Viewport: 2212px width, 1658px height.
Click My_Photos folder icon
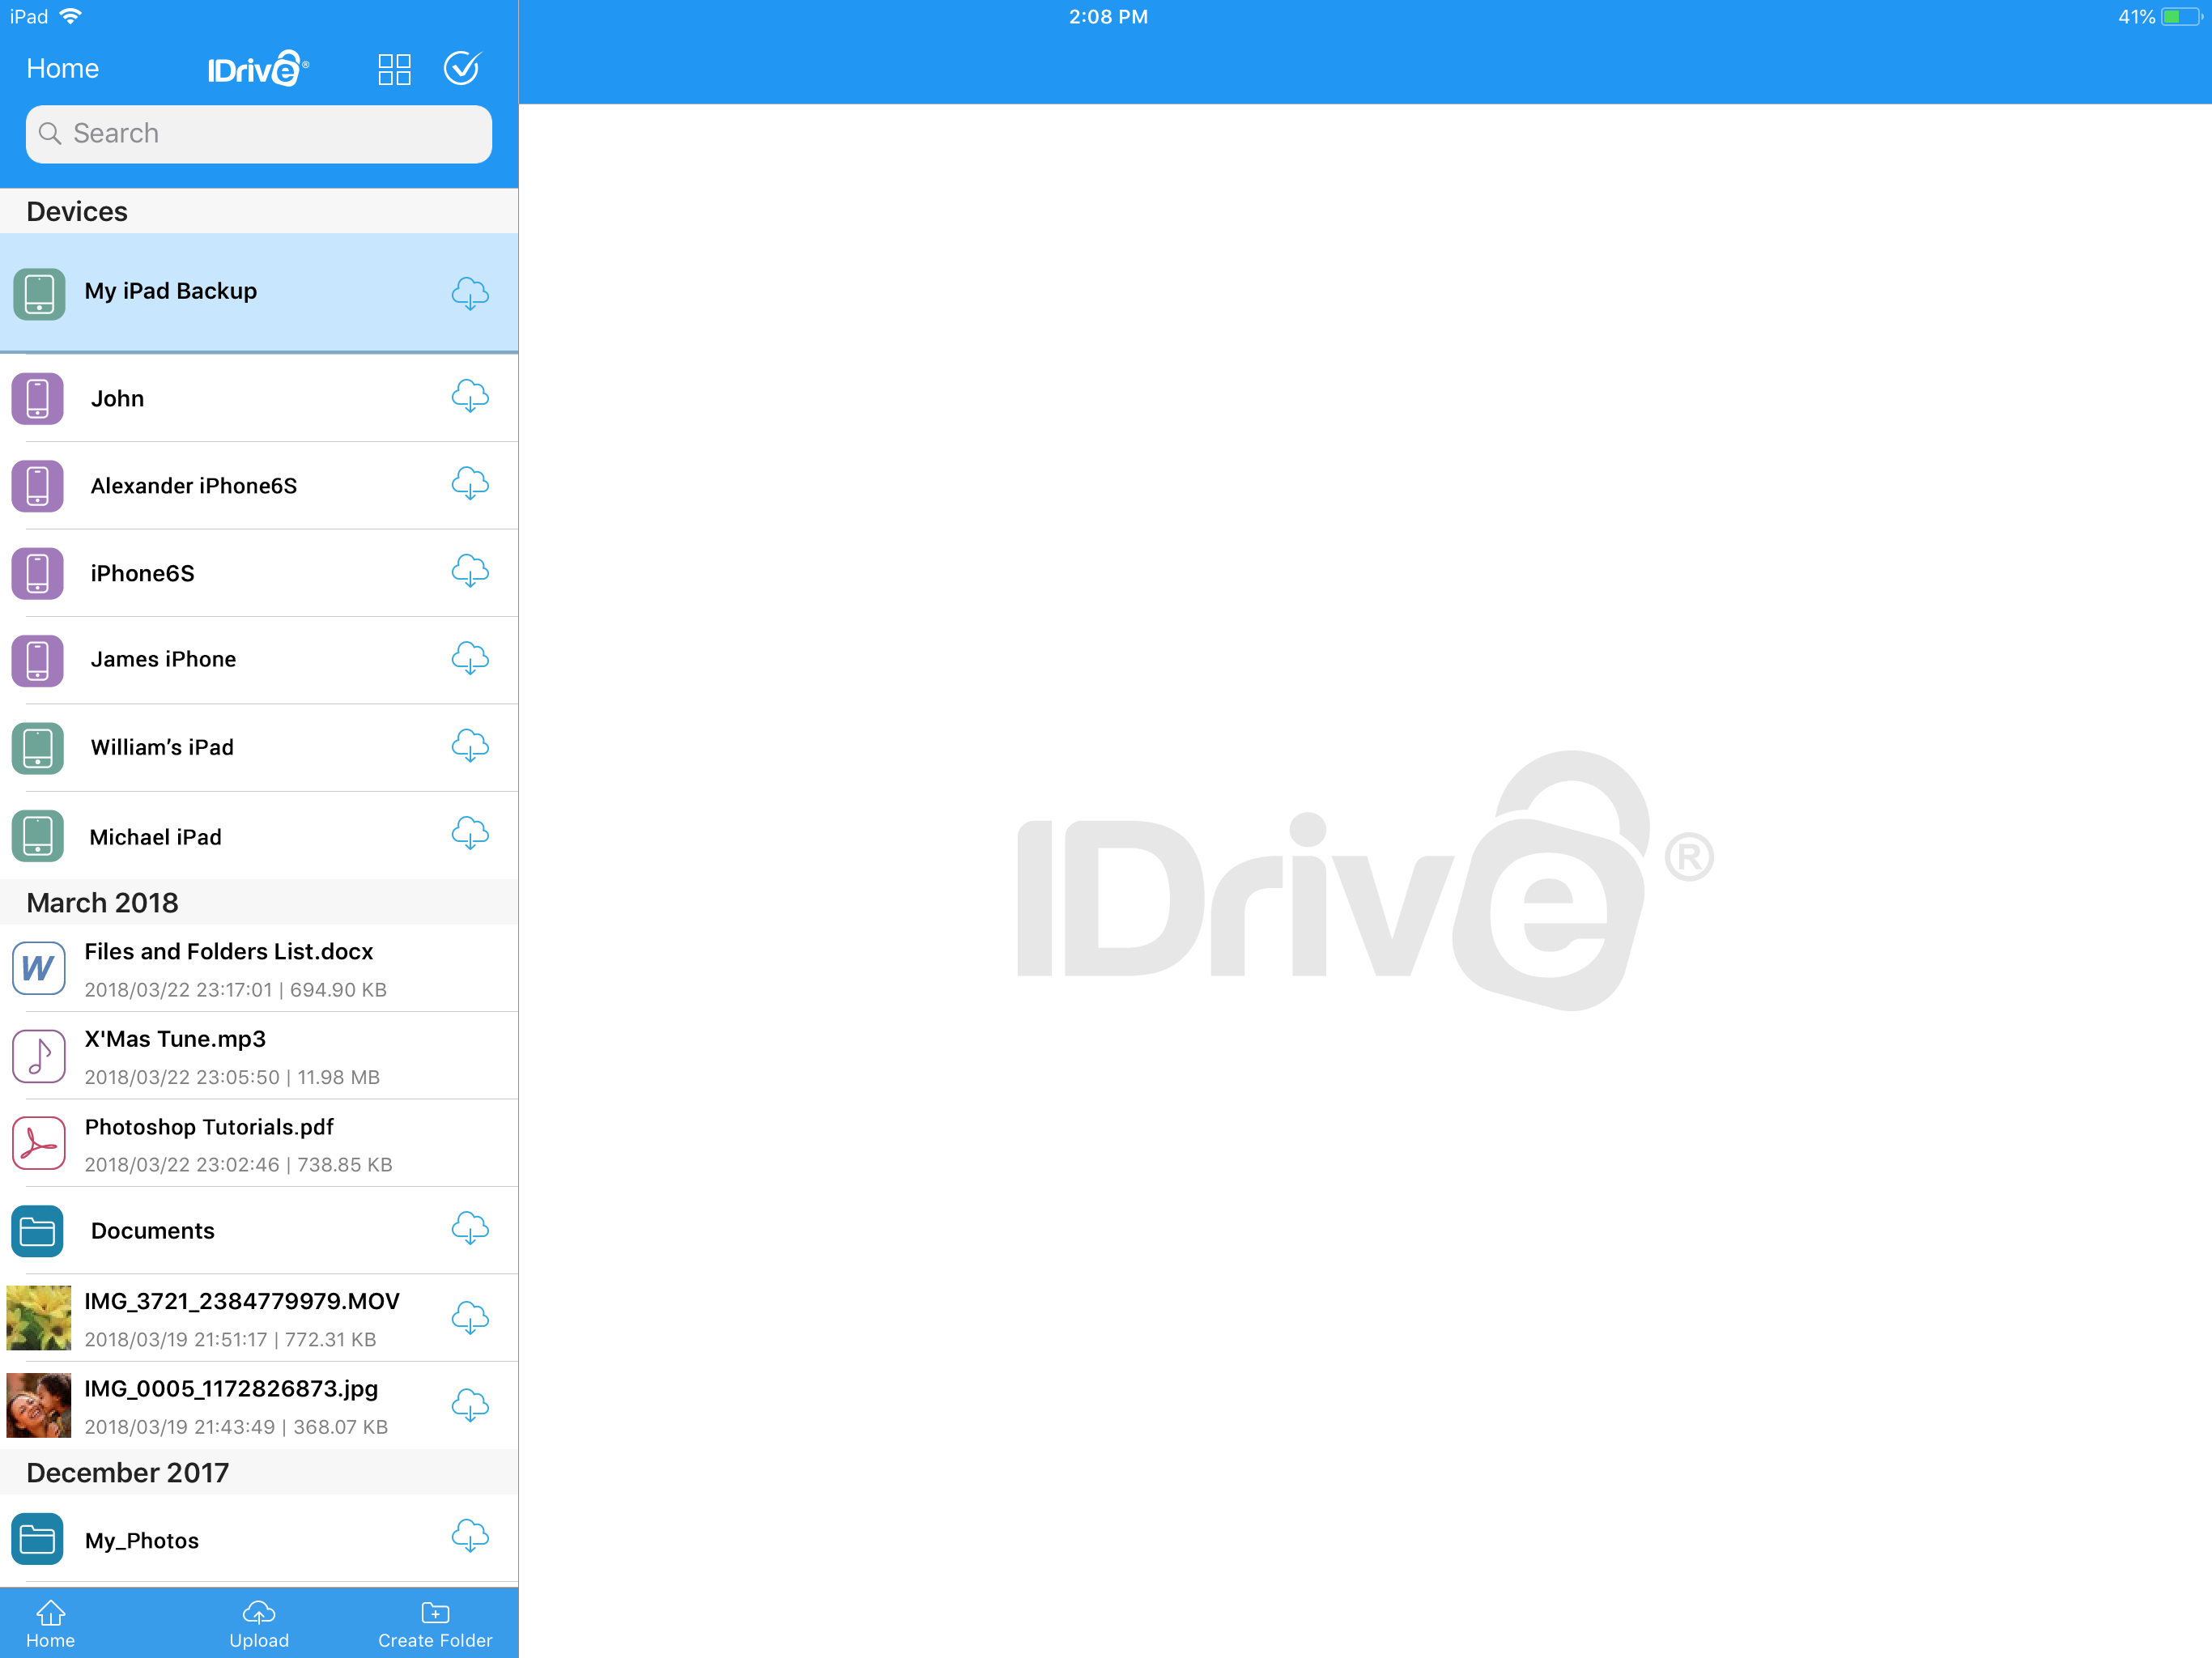[x=38, y=1539]
